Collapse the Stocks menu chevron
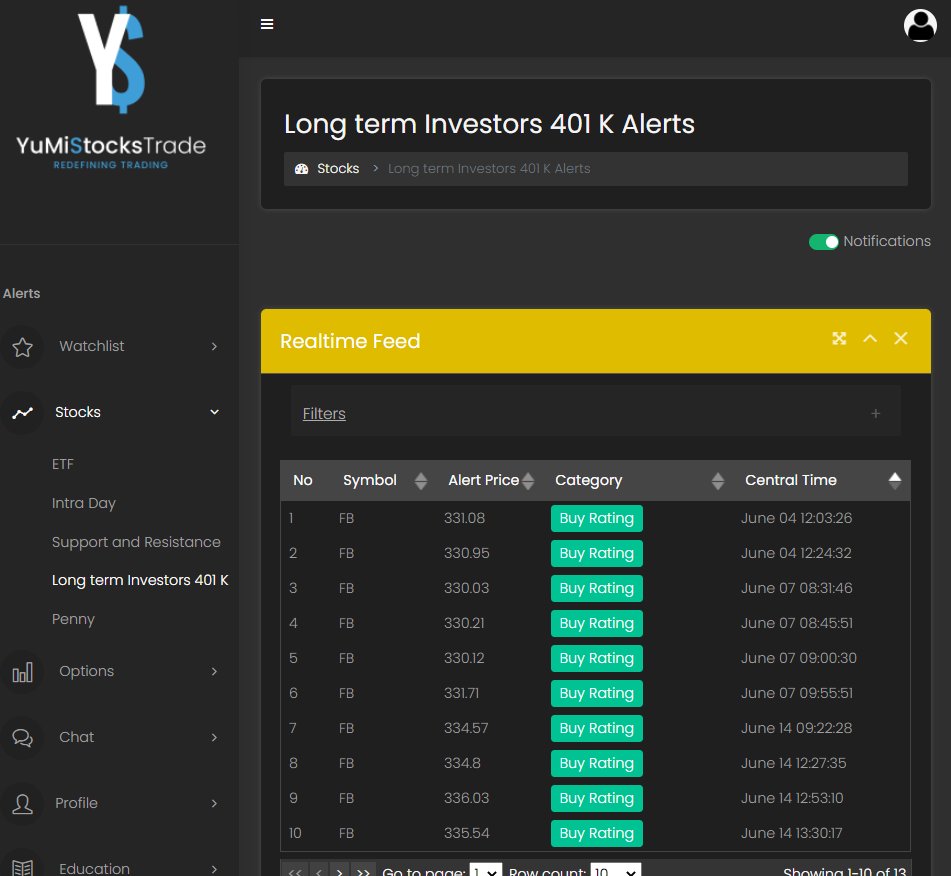 (x=214, y=412)
